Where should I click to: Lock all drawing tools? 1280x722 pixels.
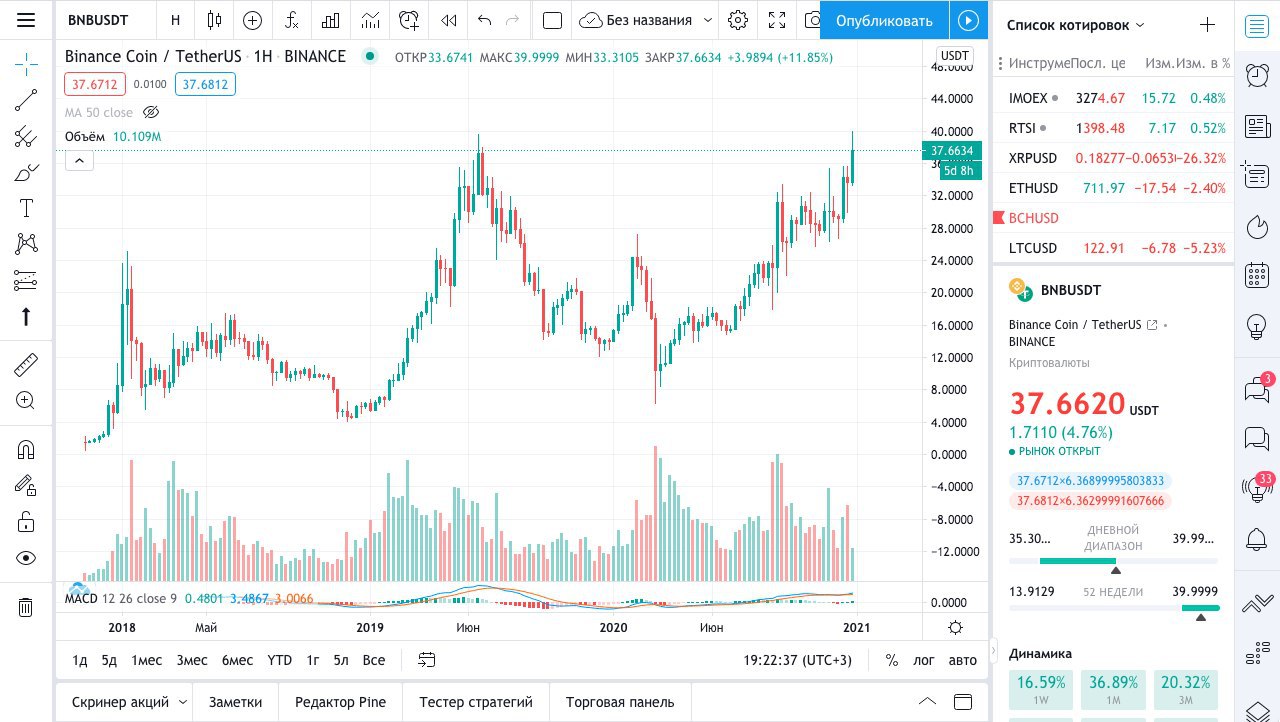tap(26, 522)
